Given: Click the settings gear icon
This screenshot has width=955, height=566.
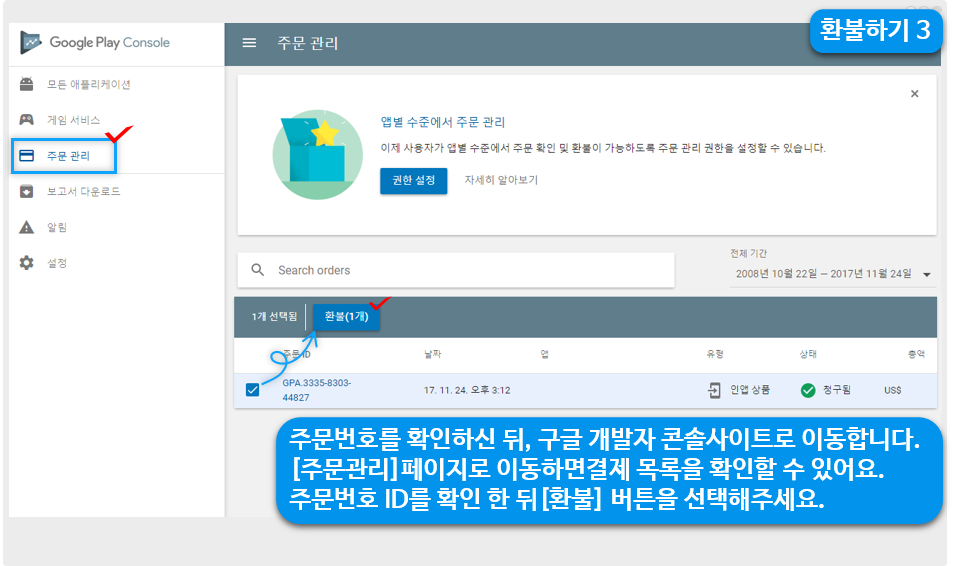Looking at the screenshot, I should click(x=27, y=263).
